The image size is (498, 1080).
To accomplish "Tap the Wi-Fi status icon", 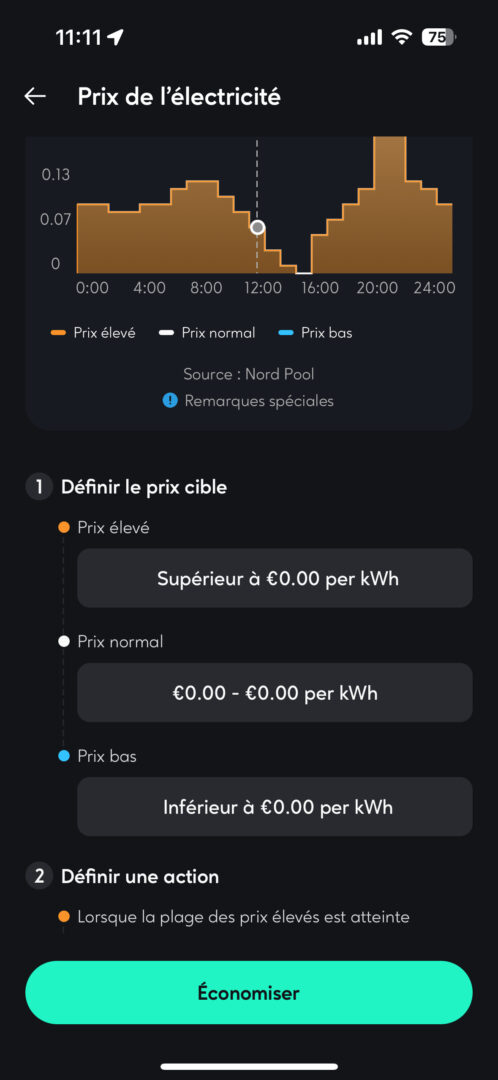I will click(402, 38).
